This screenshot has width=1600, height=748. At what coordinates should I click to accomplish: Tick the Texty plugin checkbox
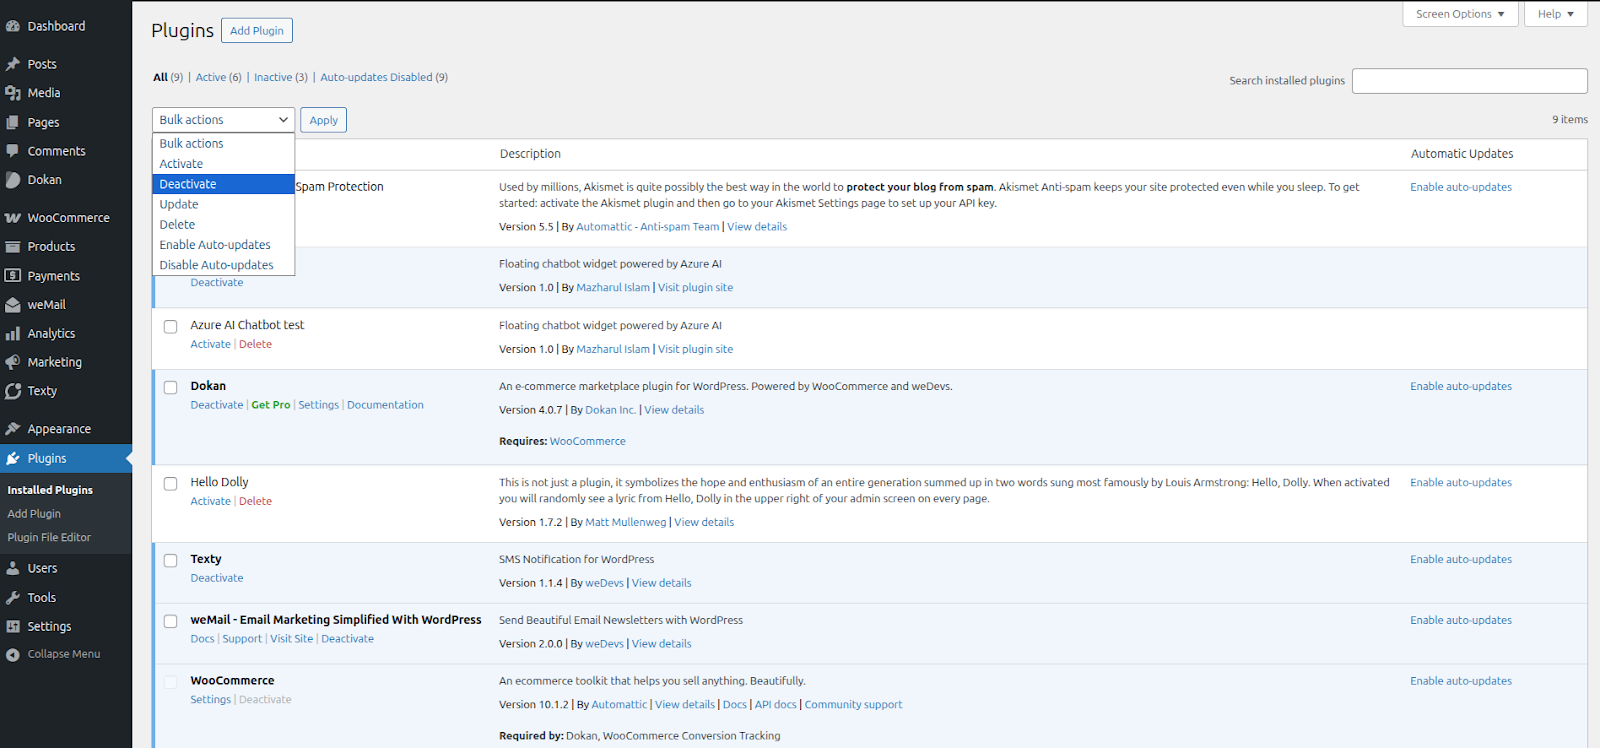[171, 561]
